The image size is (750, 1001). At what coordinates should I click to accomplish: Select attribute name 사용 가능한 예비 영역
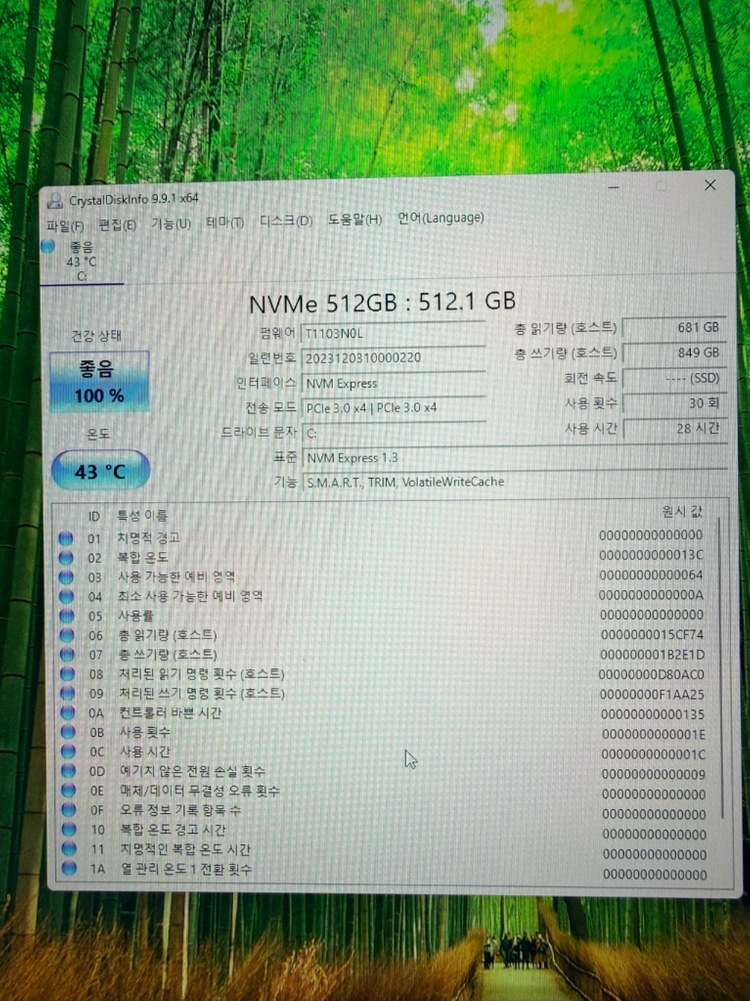click(176, 576)
